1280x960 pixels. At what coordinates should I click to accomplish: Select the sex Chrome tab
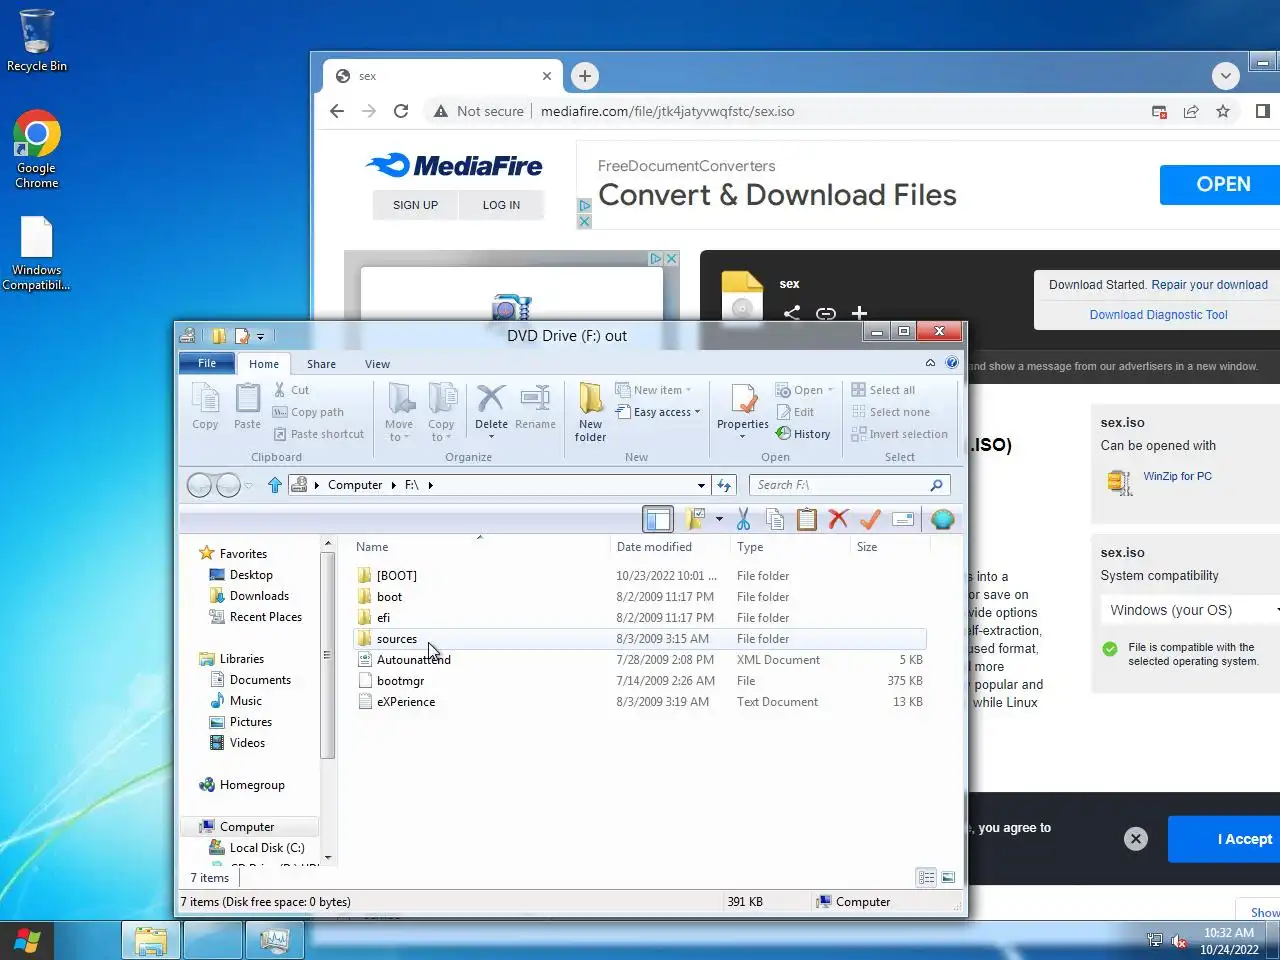pos(443,76)
